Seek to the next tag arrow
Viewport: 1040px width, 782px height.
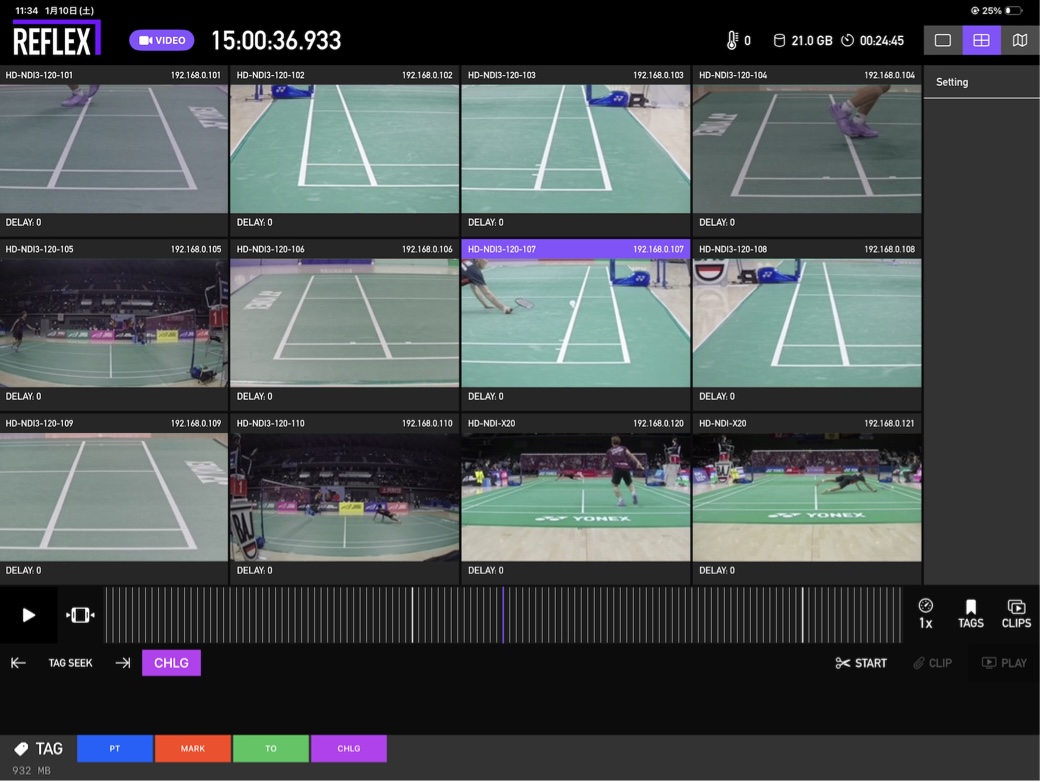(x=123, y=663)
